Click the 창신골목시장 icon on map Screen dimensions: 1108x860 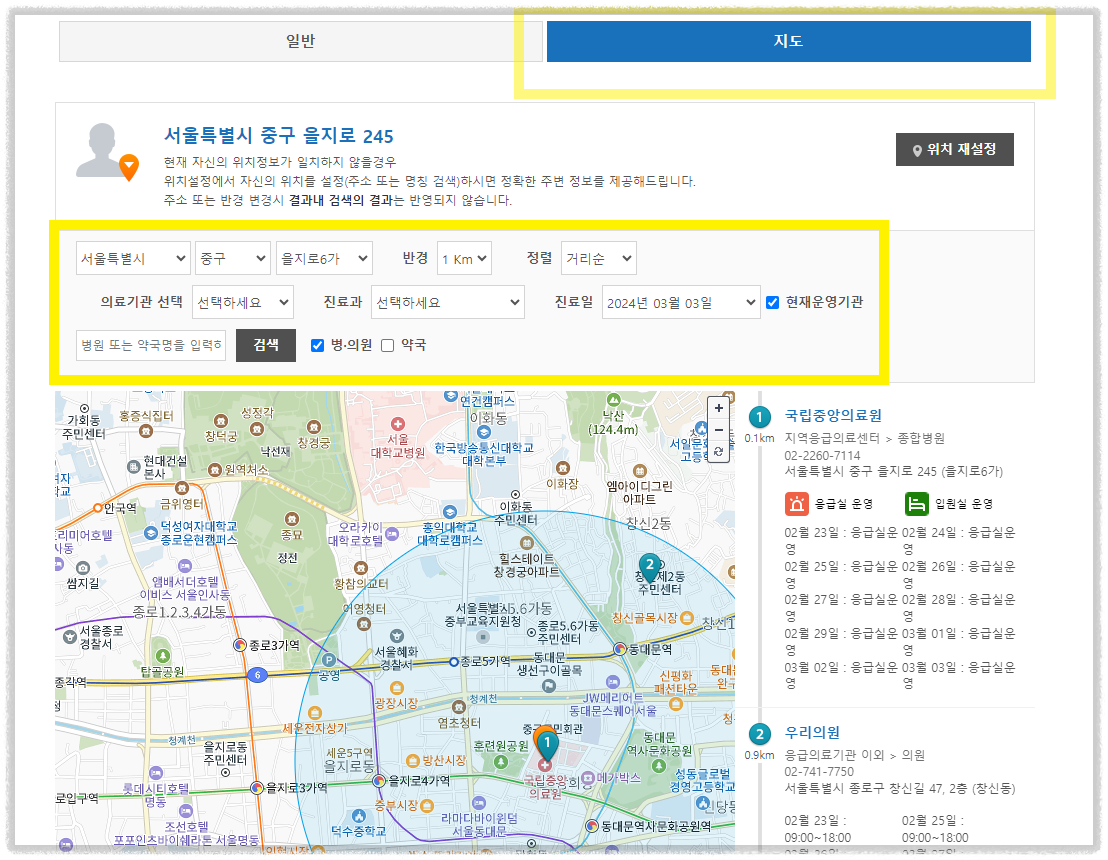(687, 618)
